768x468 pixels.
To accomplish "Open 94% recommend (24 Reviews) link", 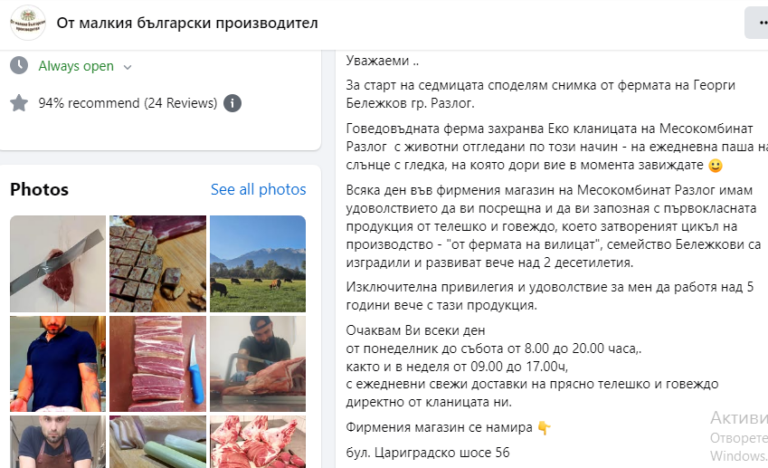I will [x=128, y=103].
